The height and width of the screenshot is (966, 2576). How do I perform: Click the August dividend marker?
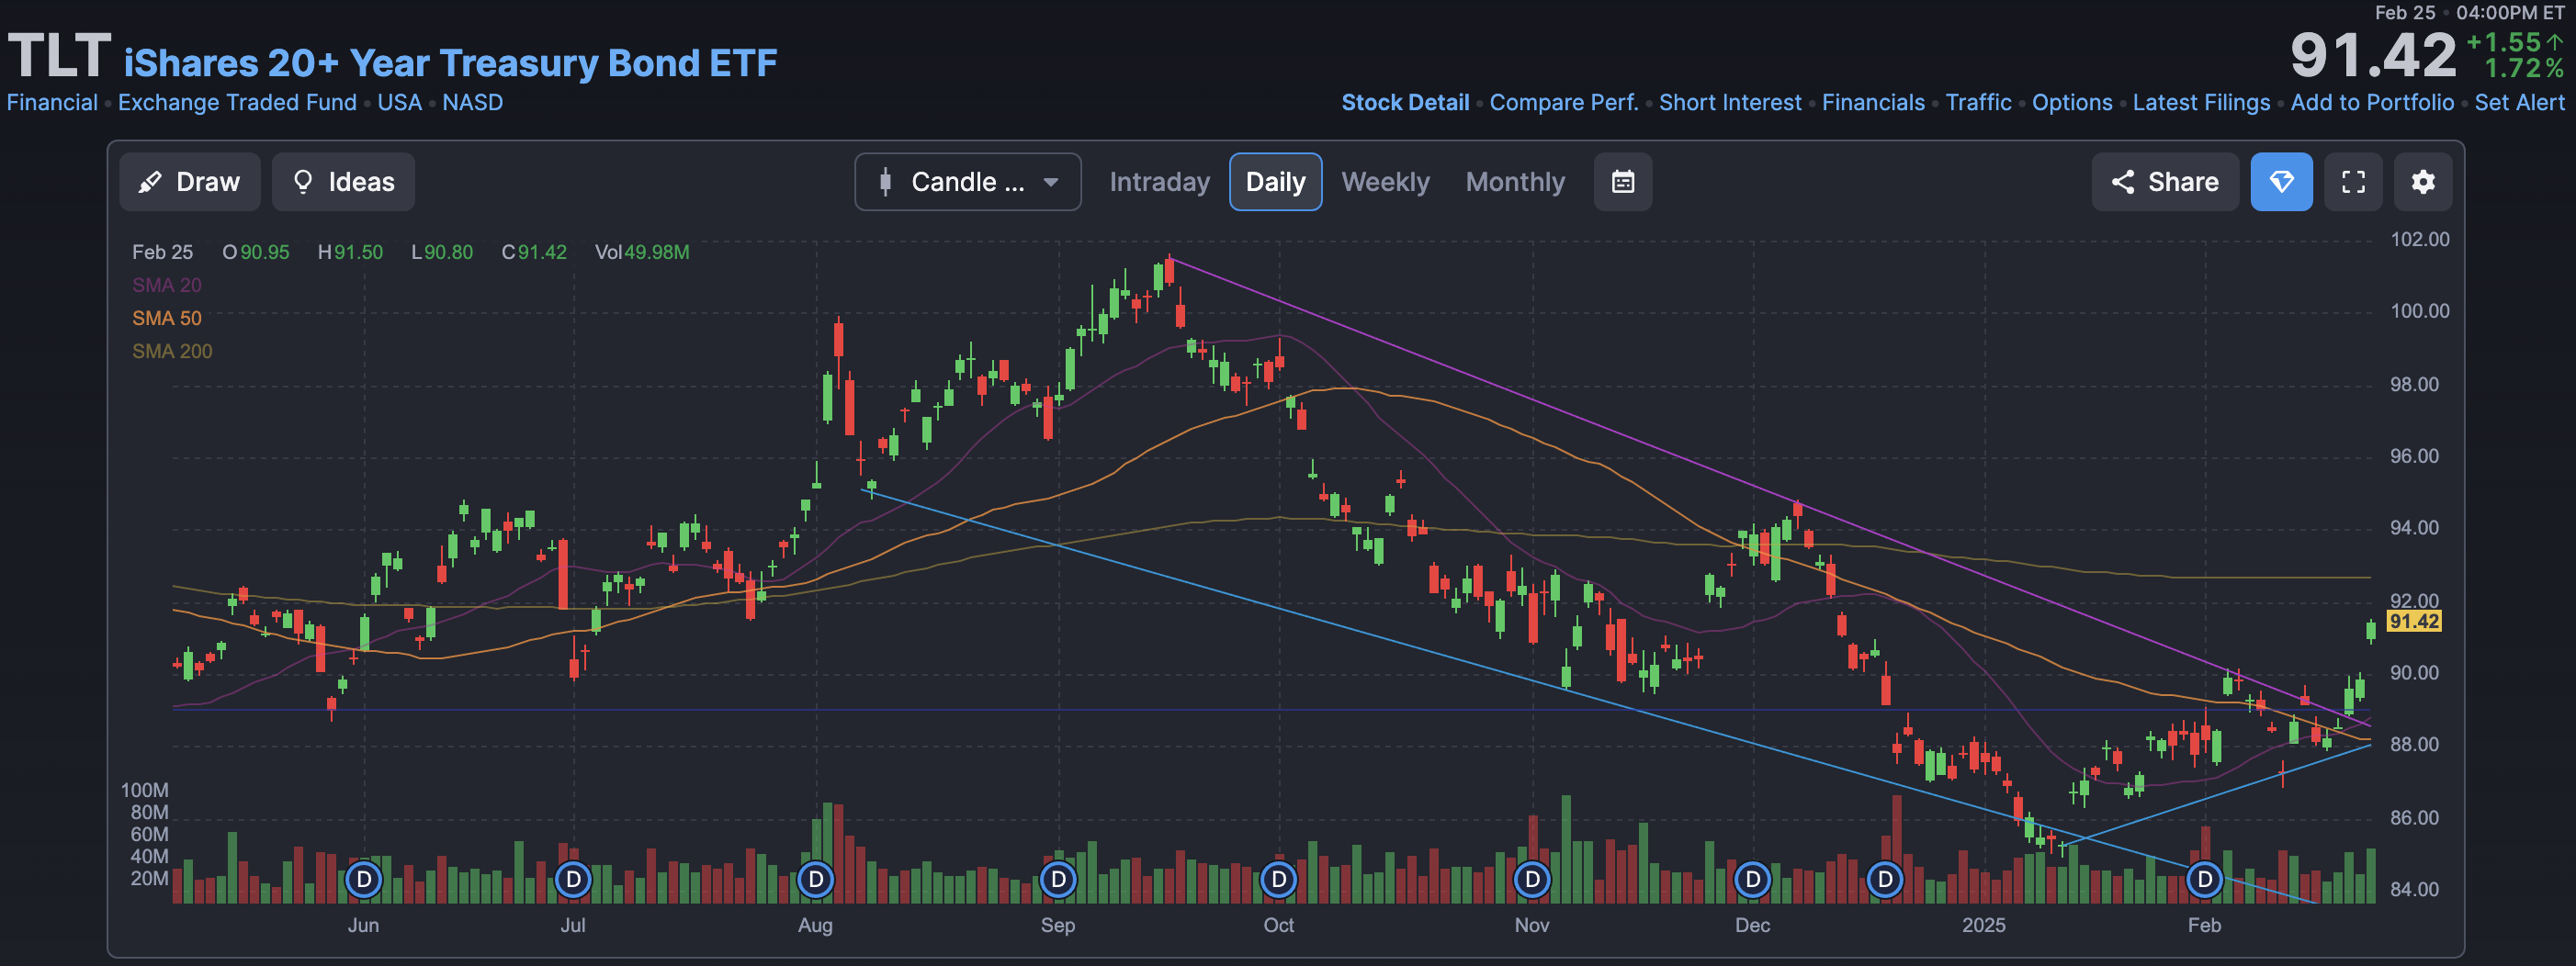[x=816, y=880]
